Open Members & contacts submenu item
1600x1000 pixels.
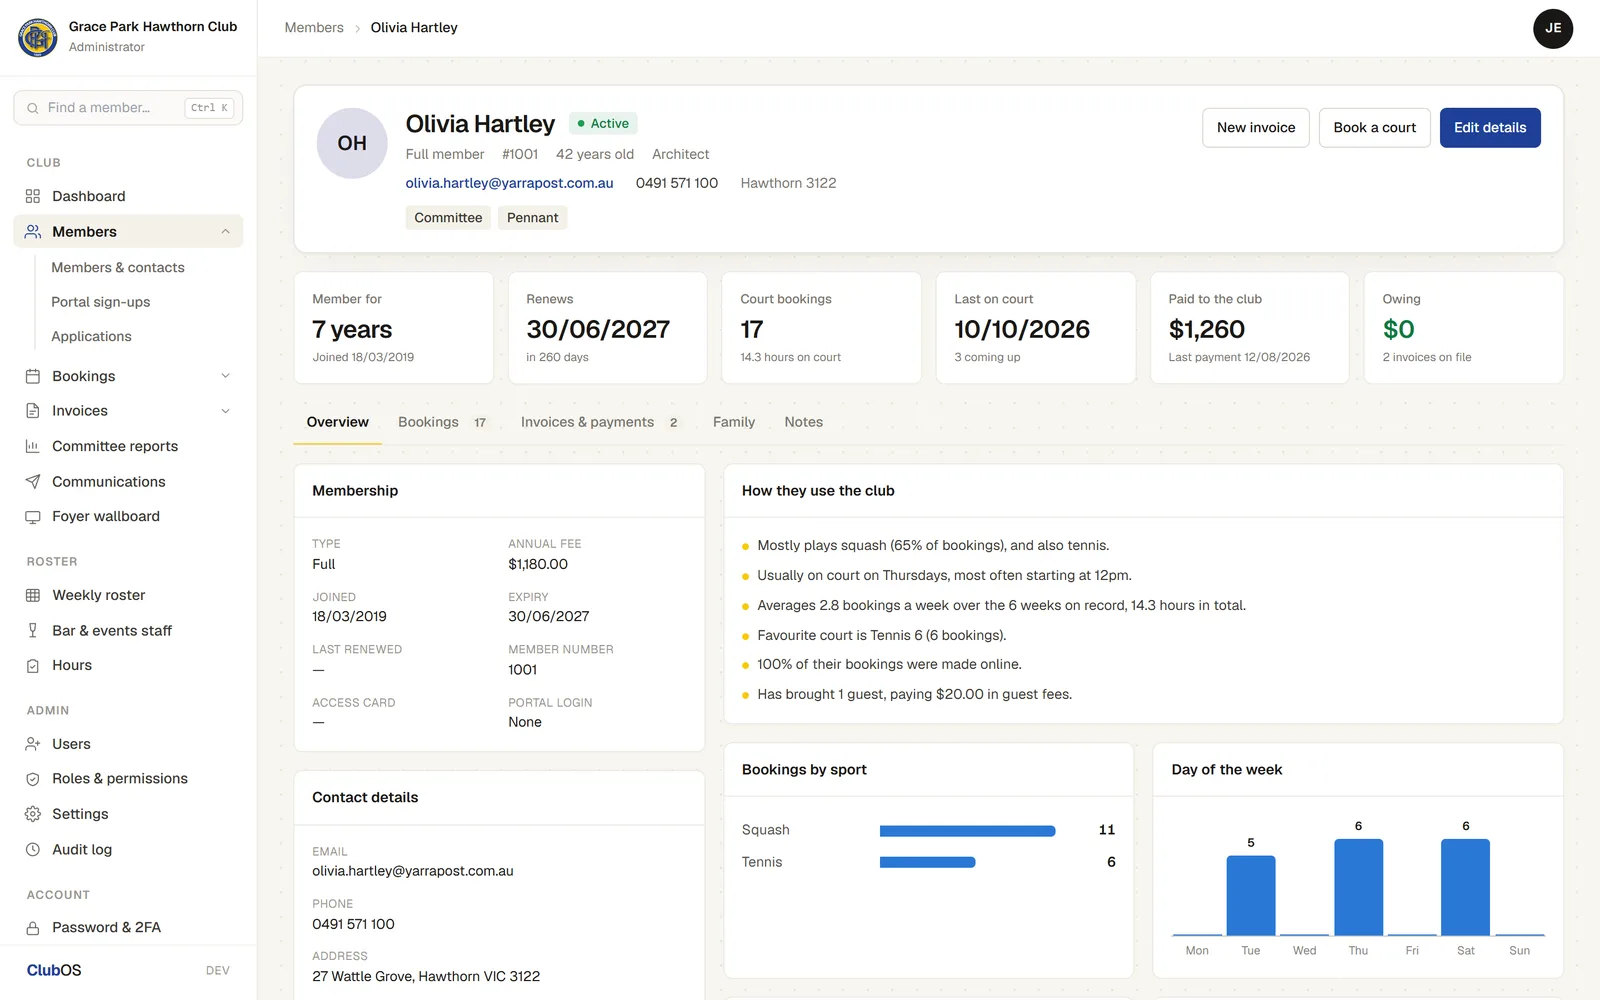coord(118,268)
